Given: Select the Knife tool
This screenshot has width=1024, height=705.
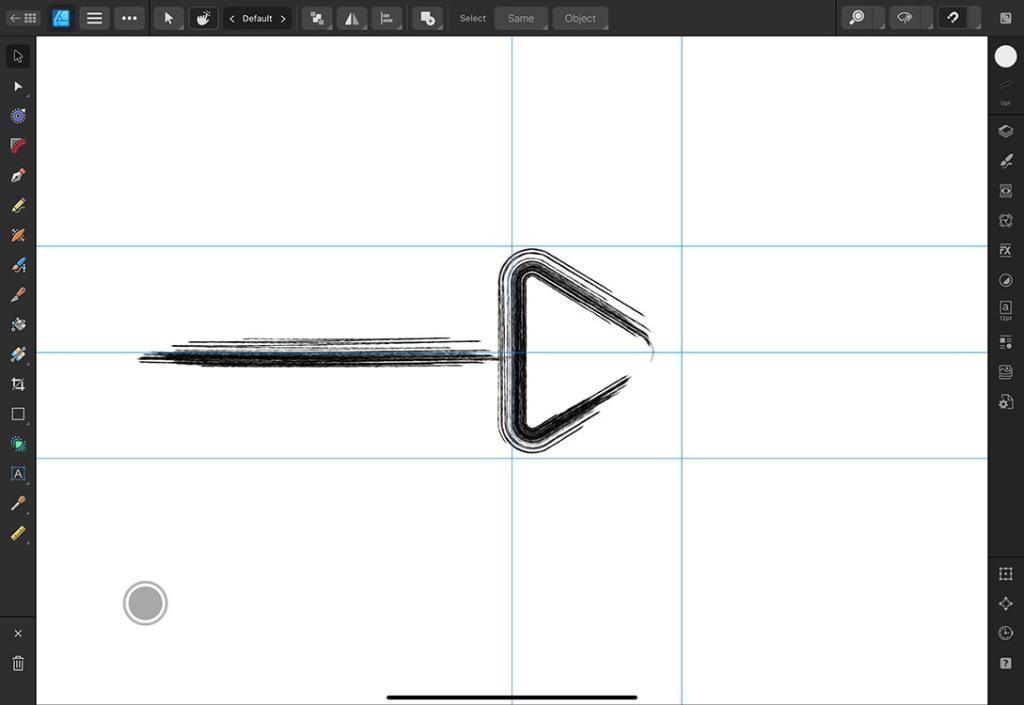Looking at the screenshot, I should [x=18, y=294].
